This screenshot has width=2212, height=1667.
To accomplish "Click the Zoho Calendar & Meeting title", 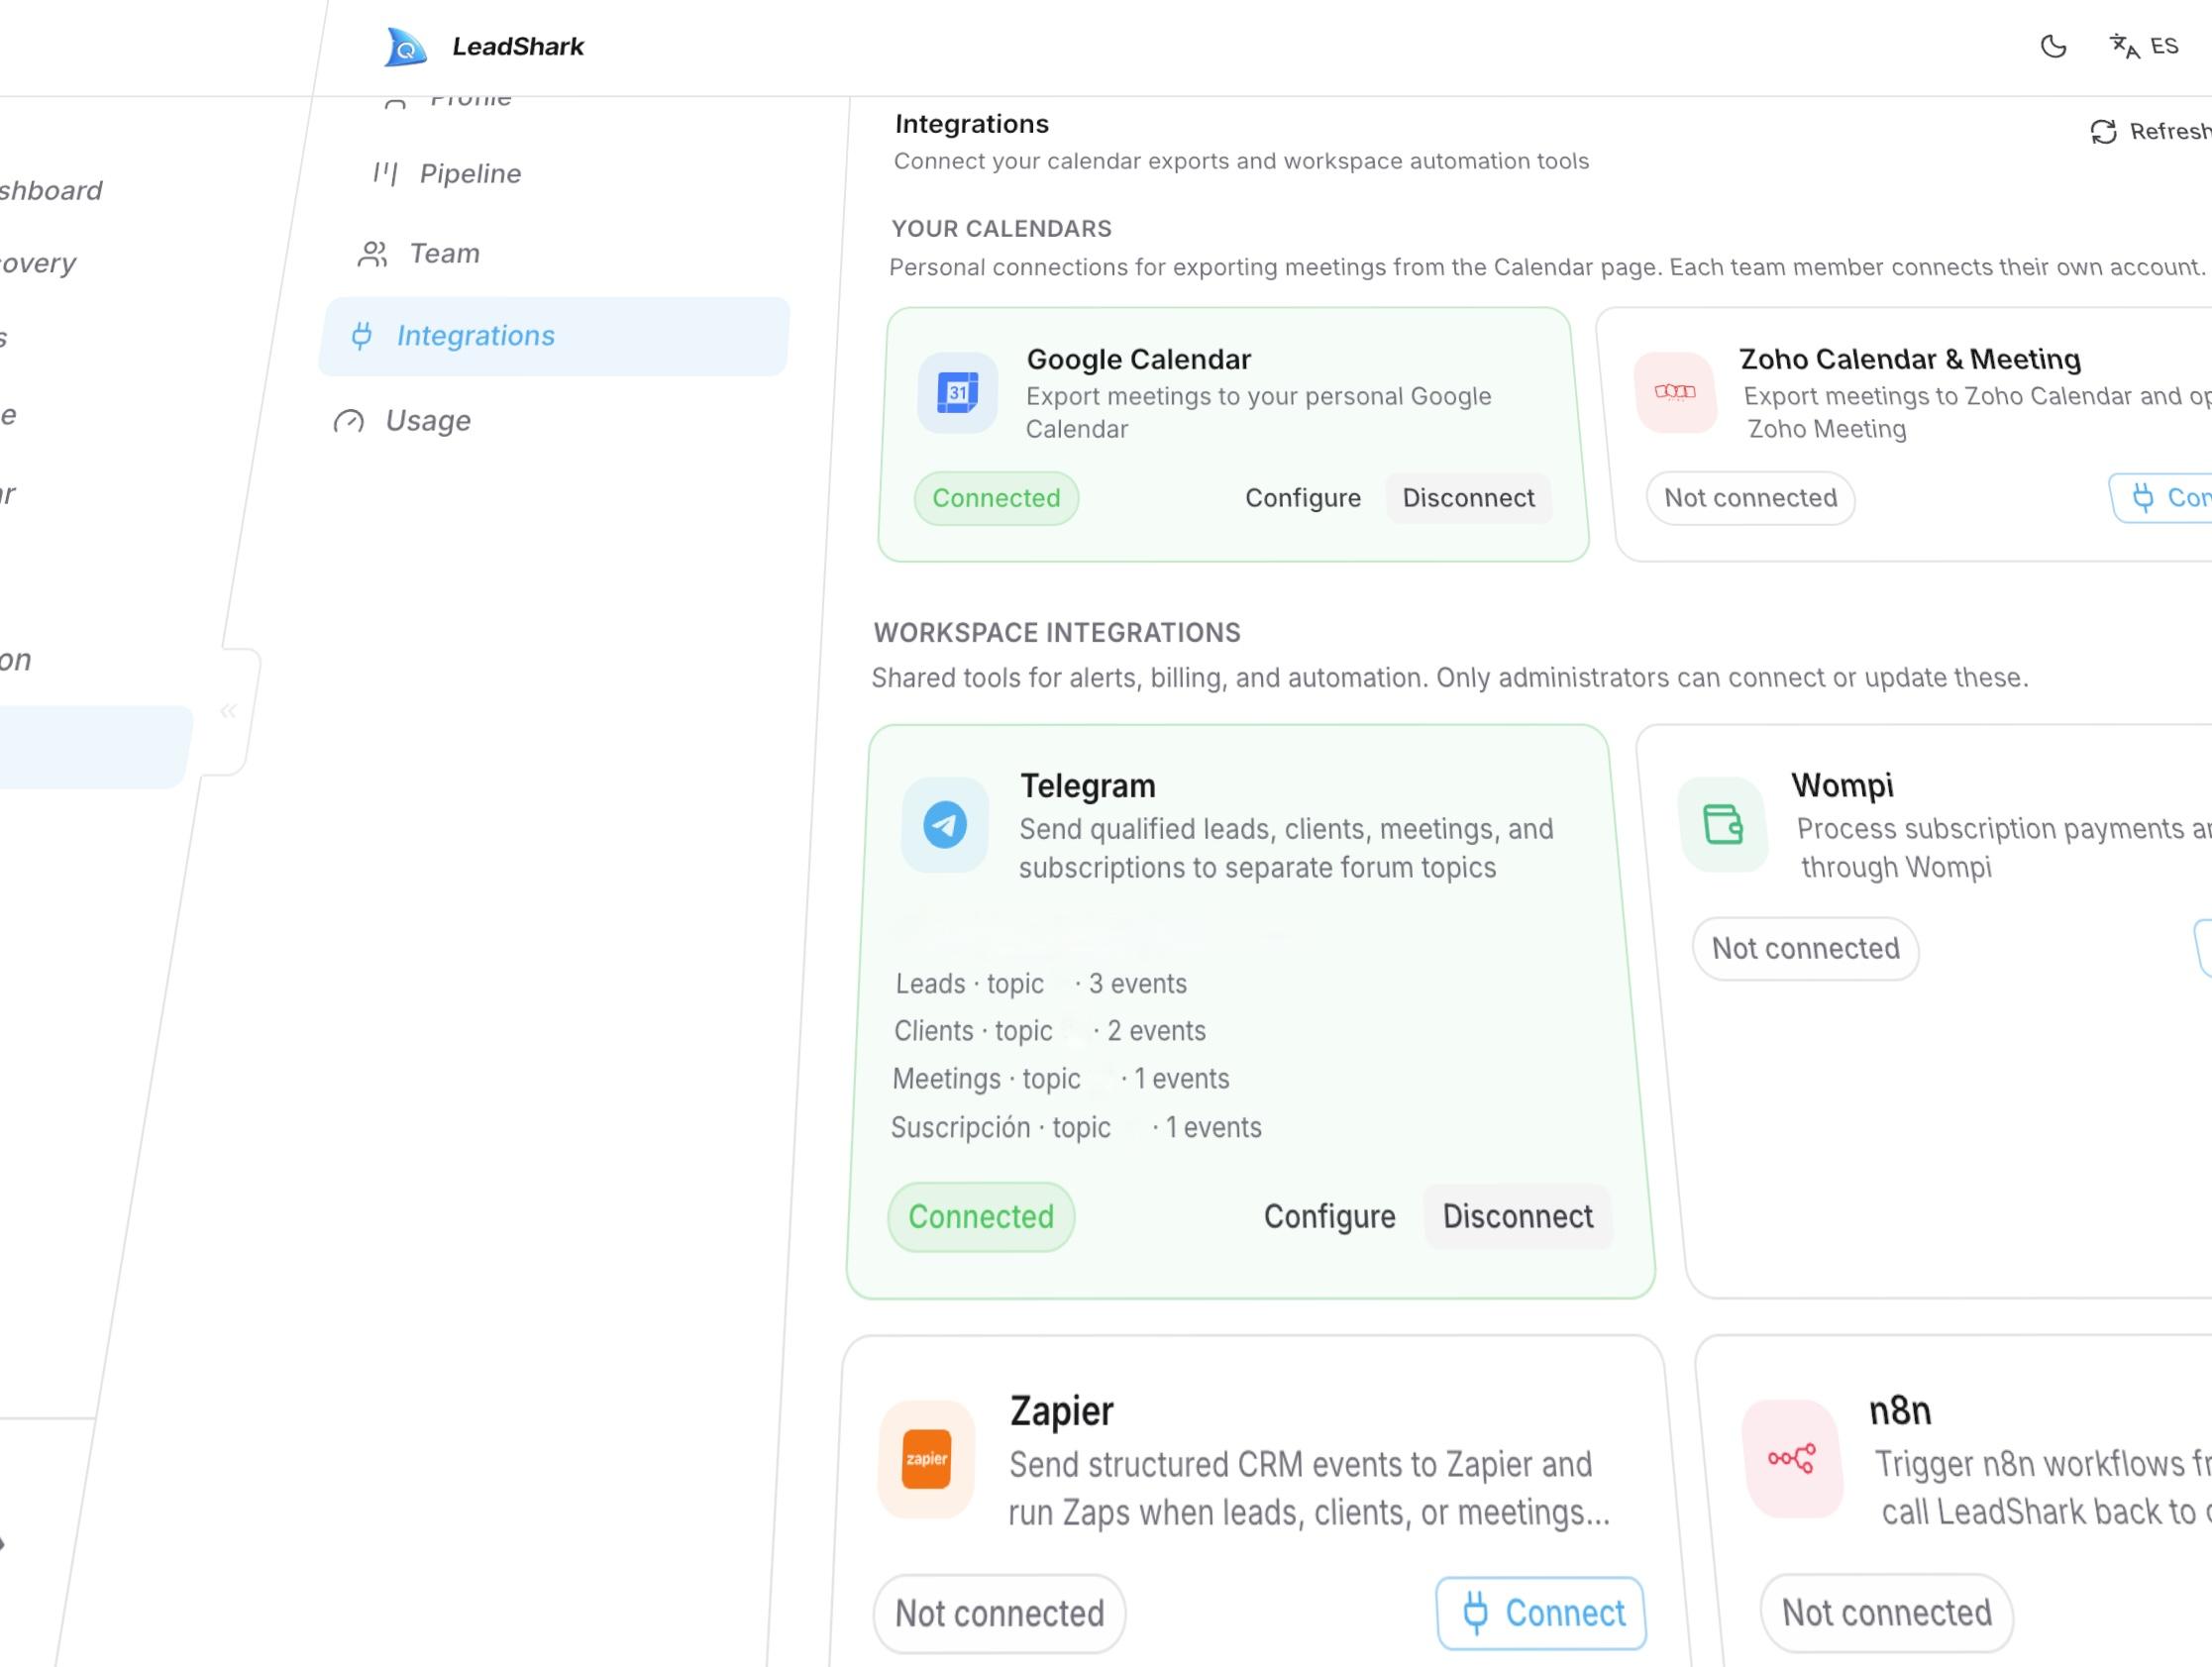I will (1910, 360).
